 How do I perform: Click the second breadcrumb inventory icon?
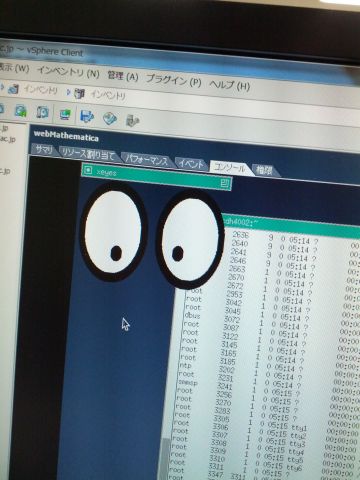click(79, 94)
